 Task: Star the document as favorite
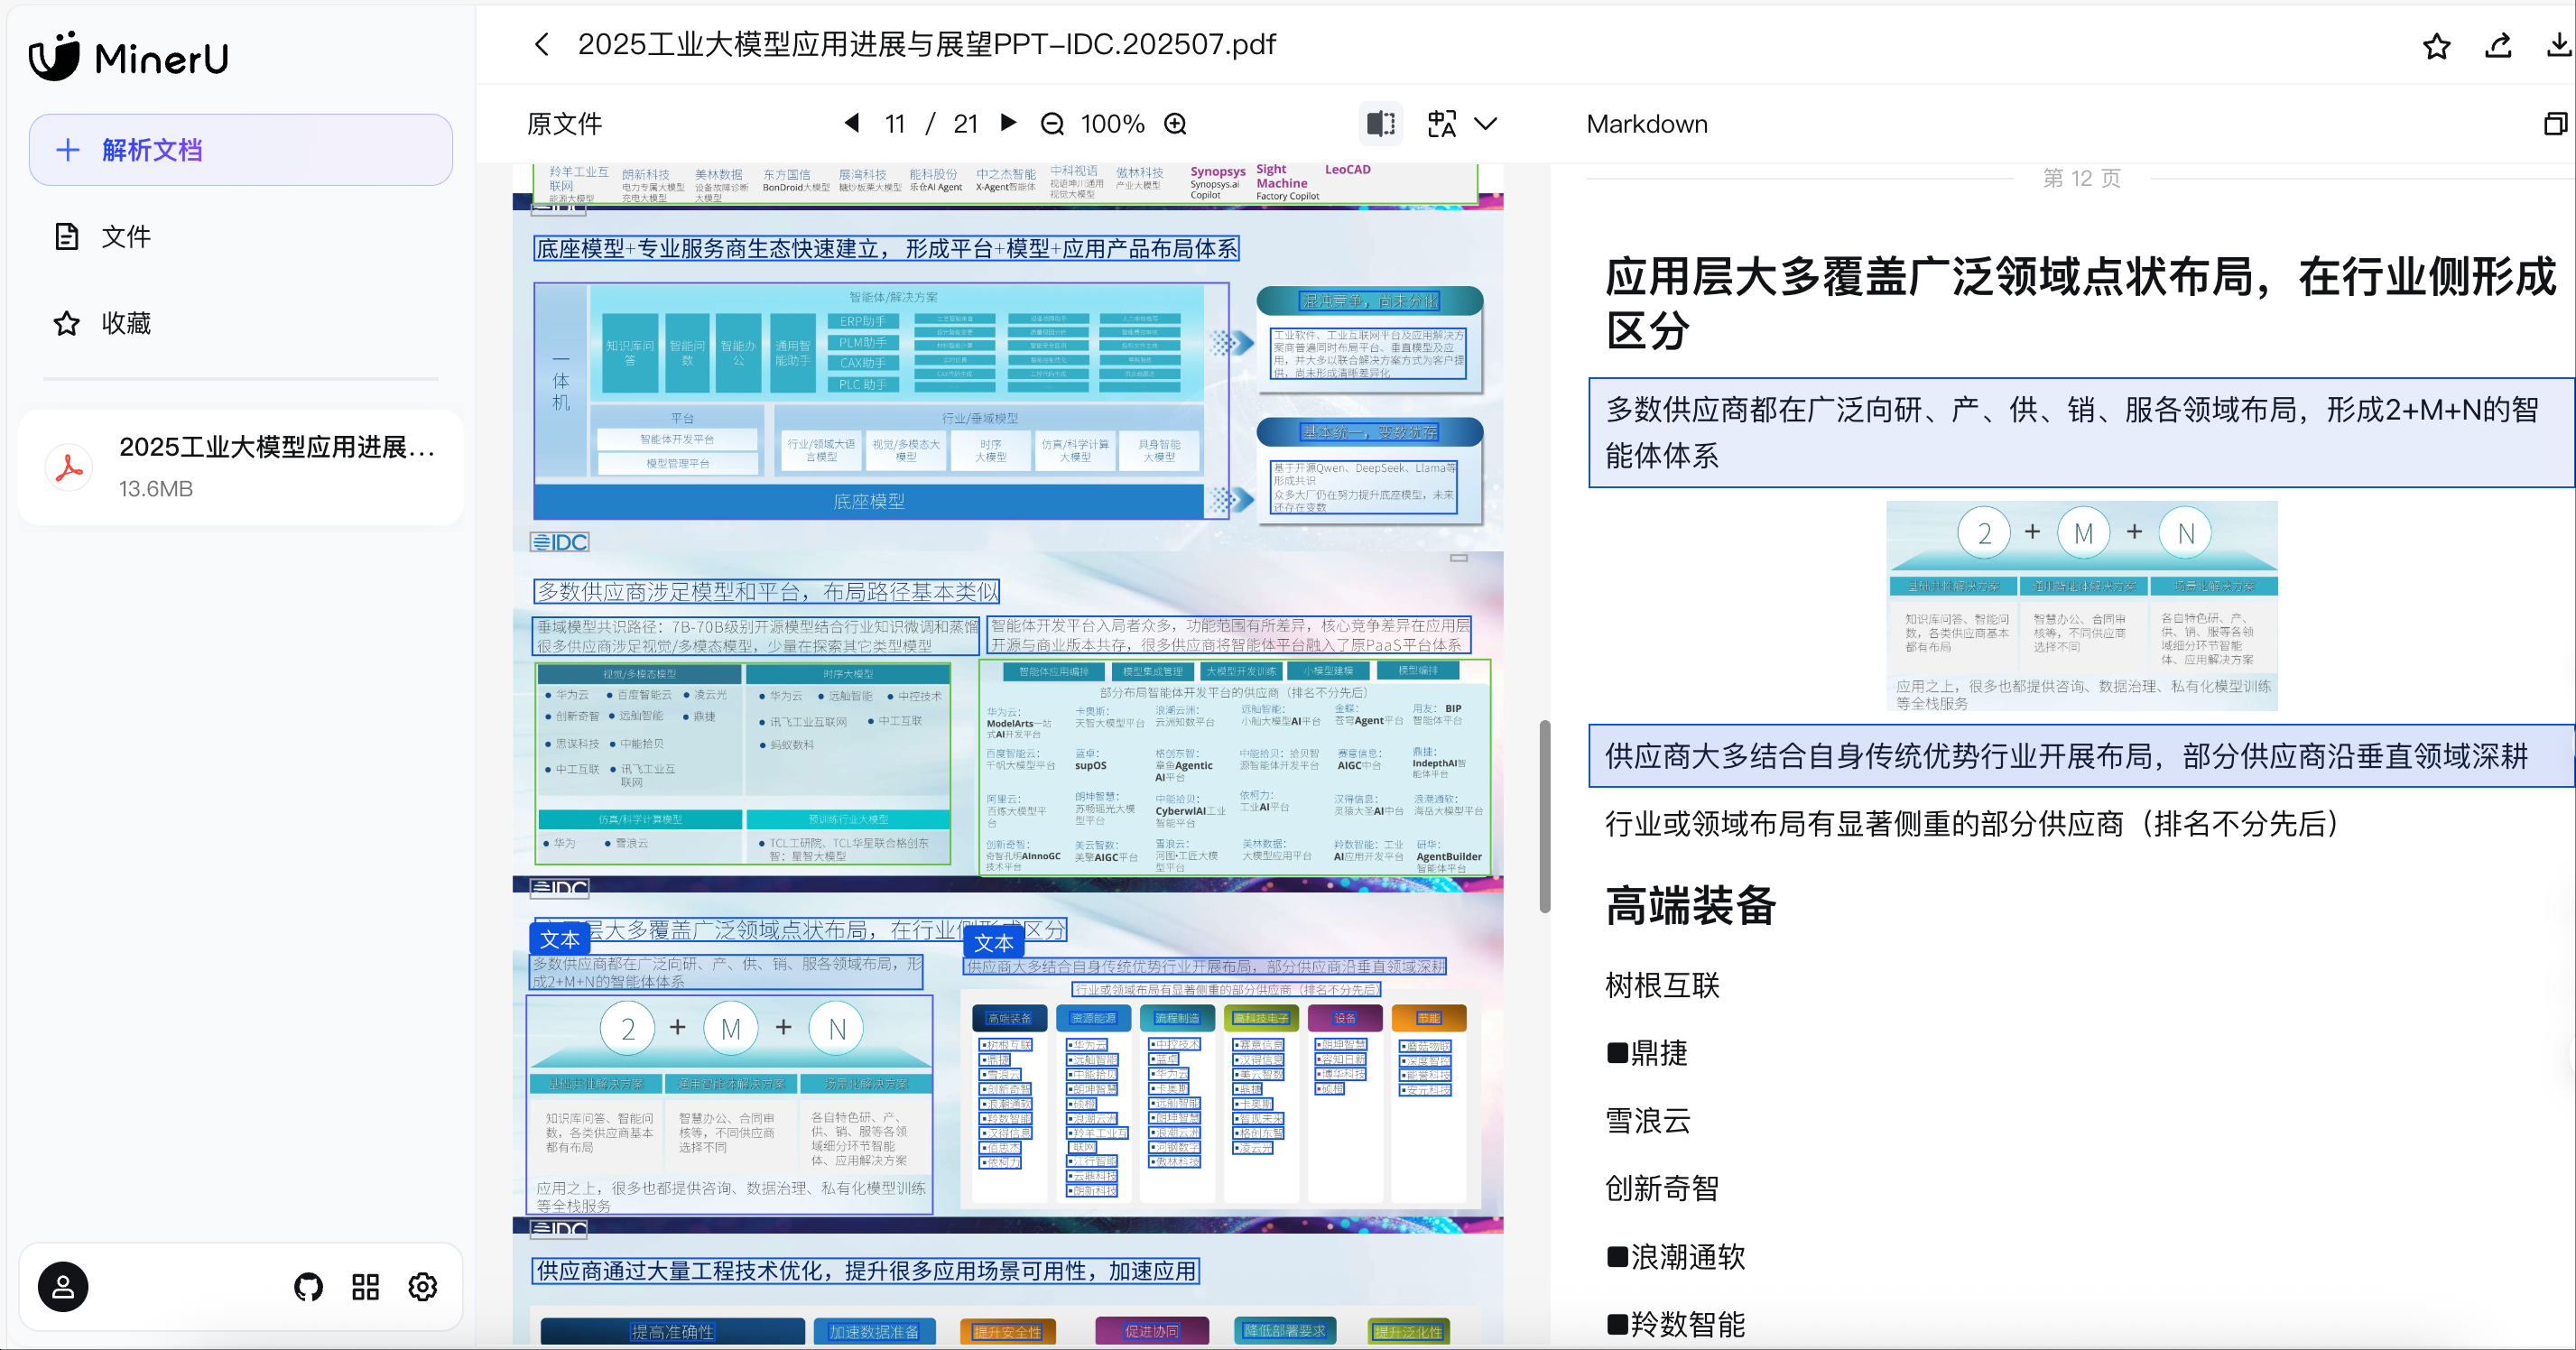click(x=2436, y=46)
